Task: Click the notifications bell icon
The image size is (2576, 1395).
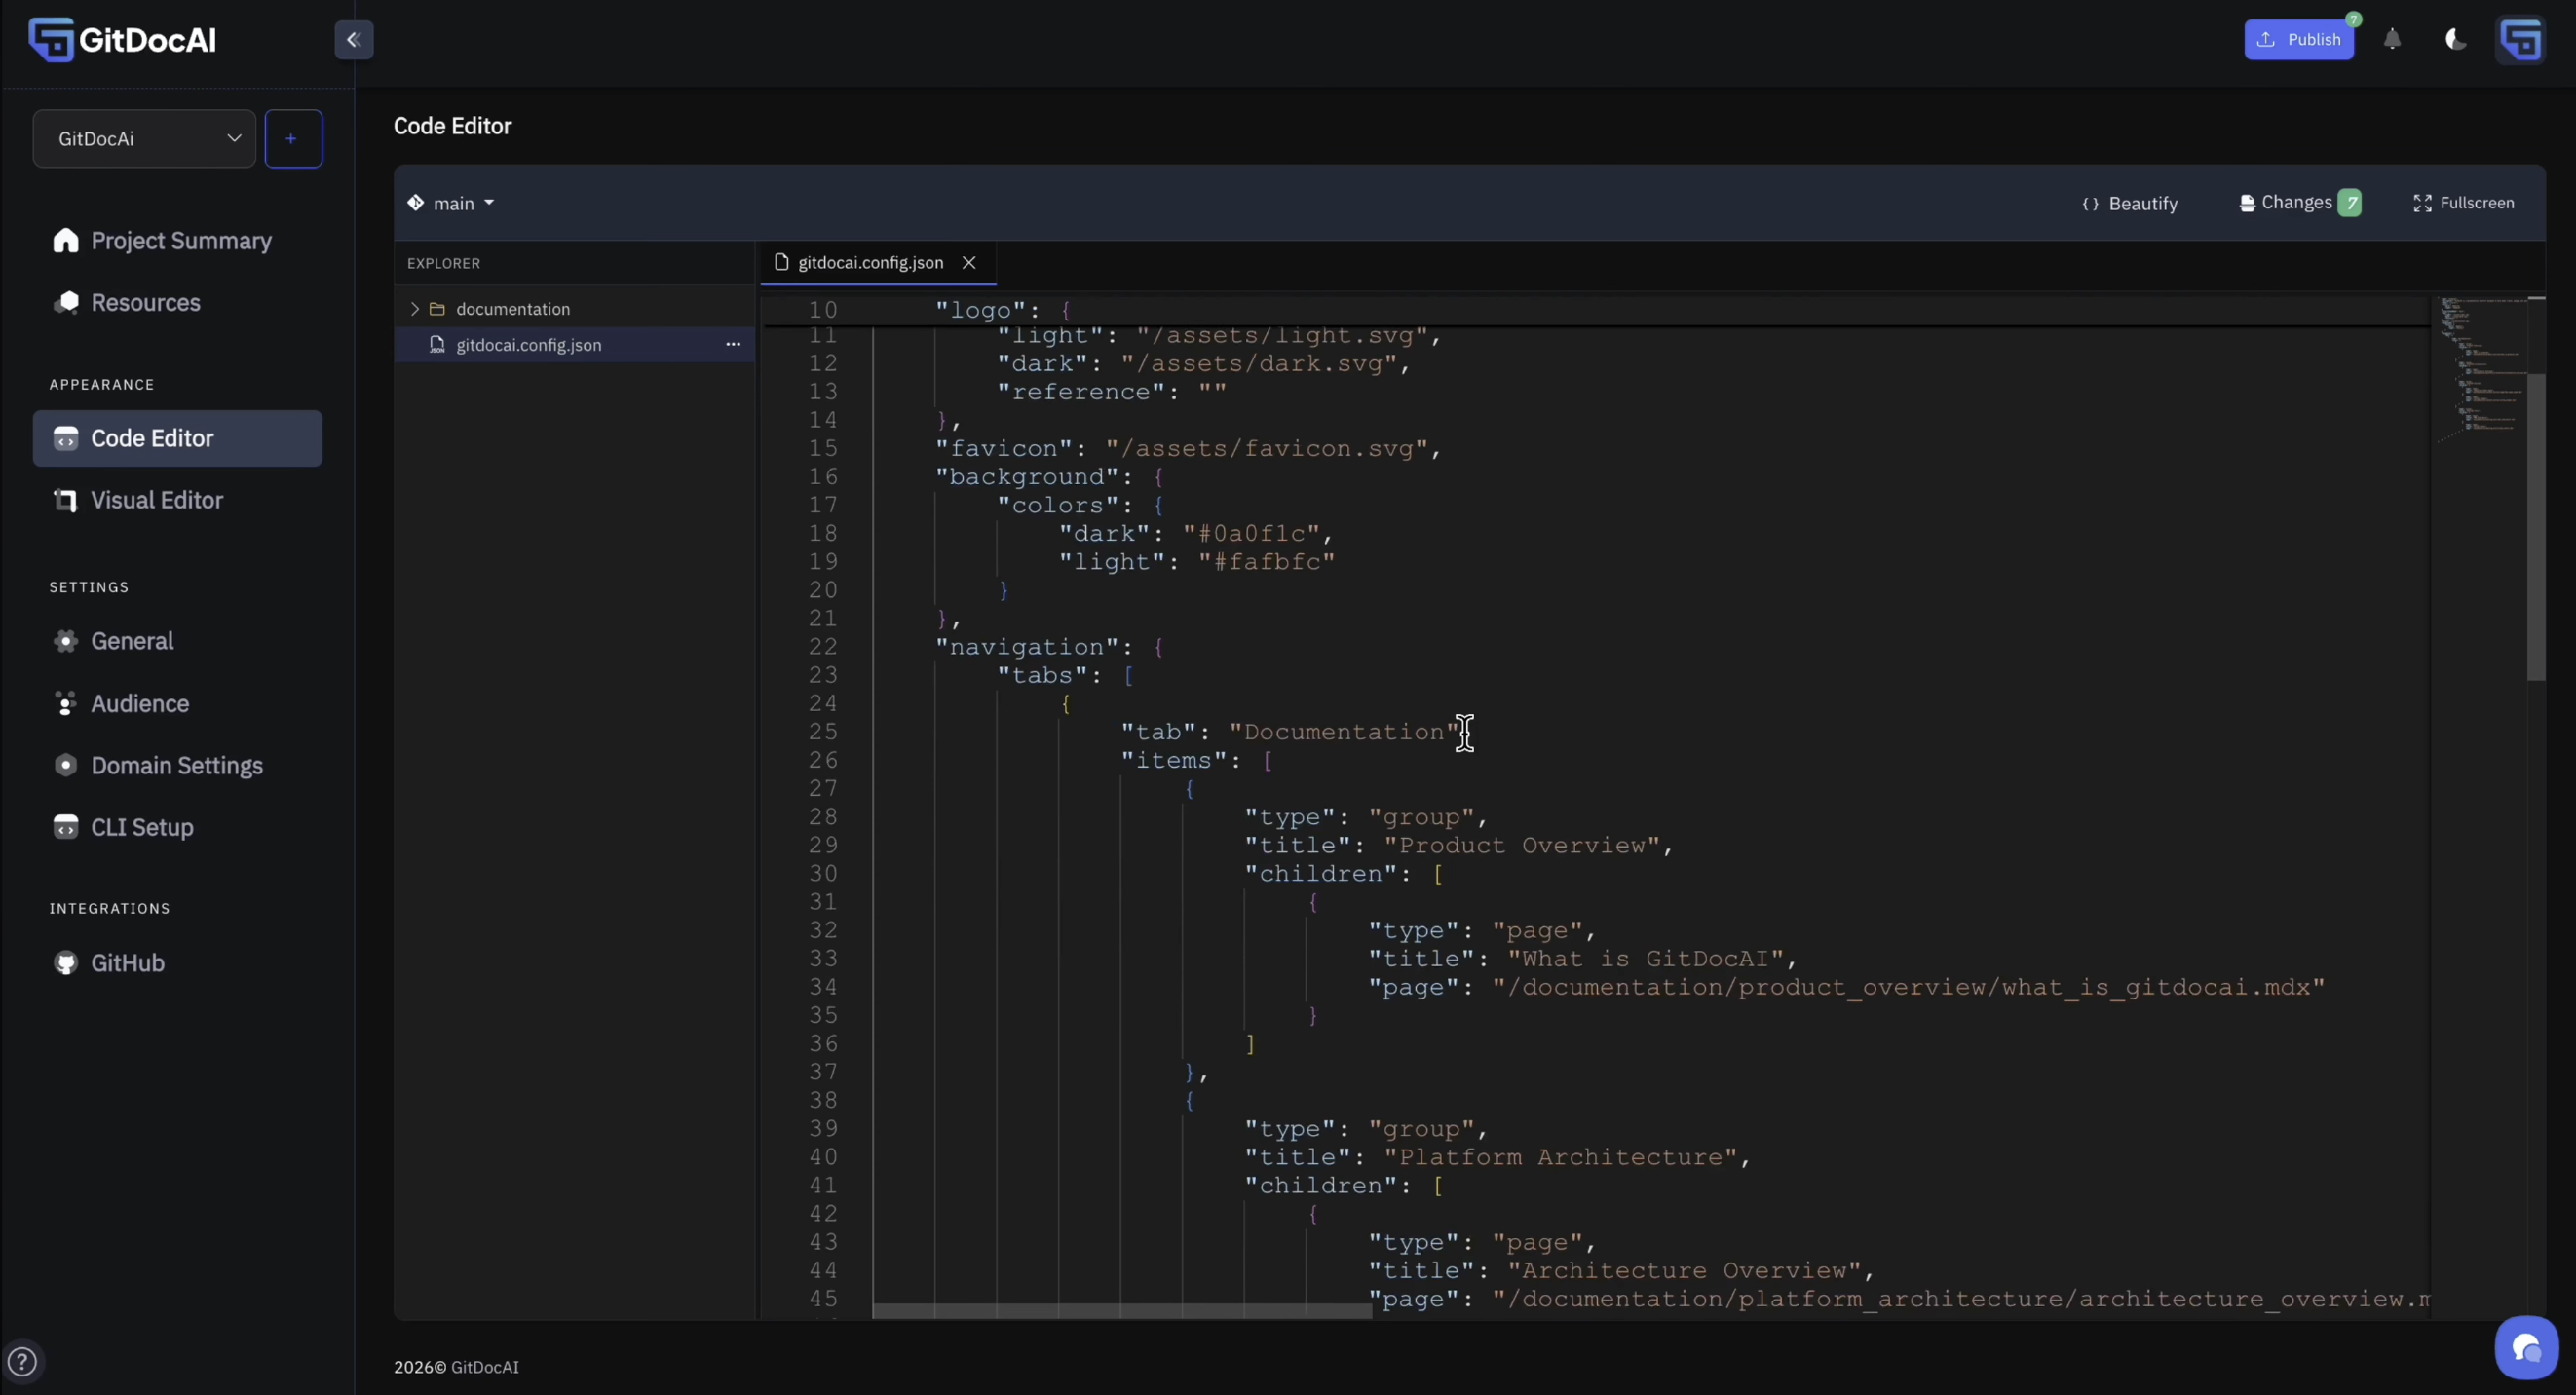Action: point(2392,40)
